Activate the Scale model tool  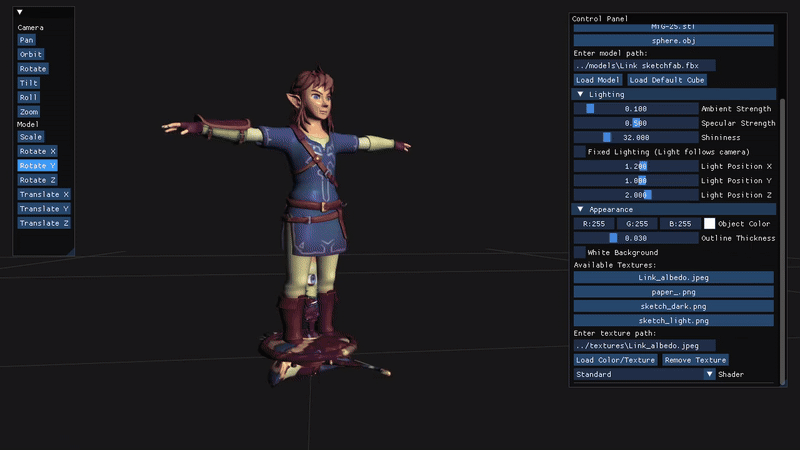click(31, 137)
